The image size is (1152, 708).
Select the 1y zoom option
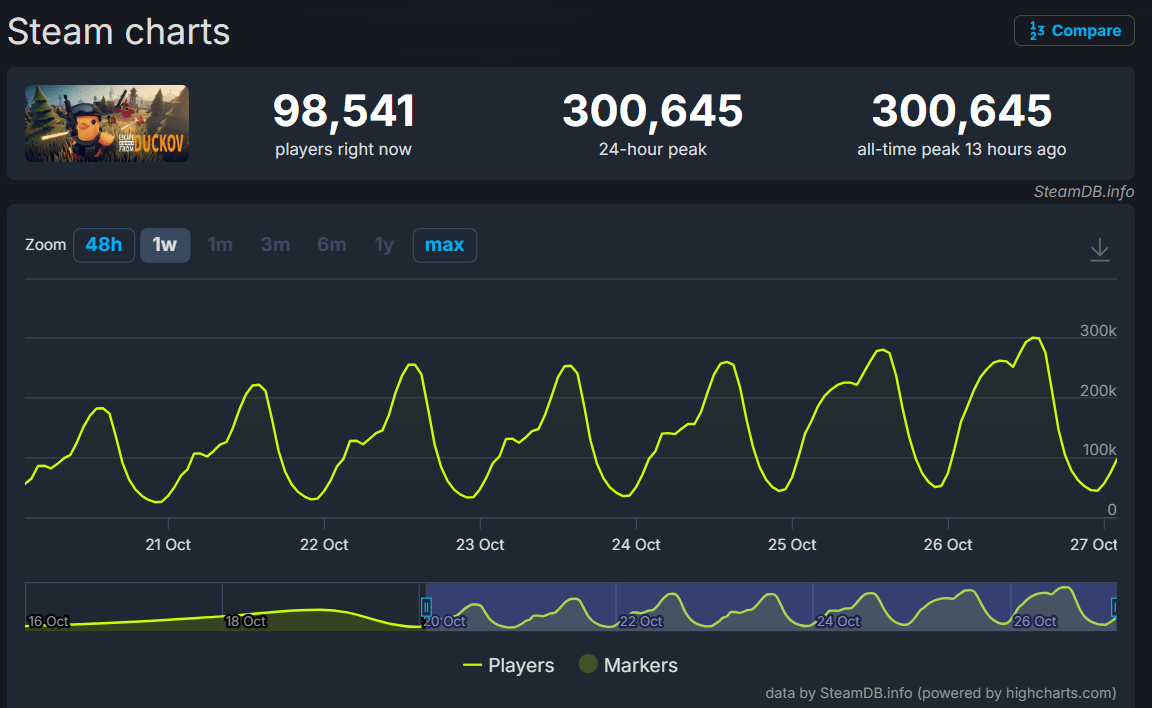(384, 245)
